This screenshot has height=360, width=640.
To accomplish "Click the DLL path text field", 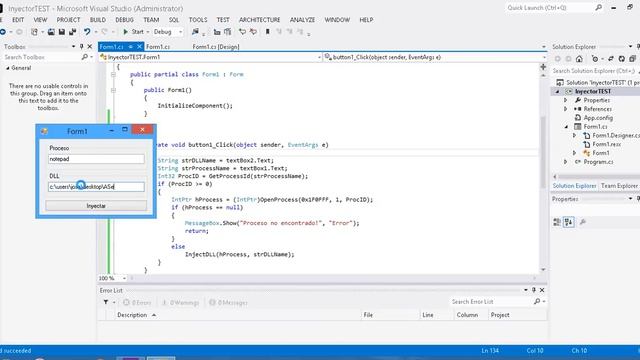I will [96, 187].
